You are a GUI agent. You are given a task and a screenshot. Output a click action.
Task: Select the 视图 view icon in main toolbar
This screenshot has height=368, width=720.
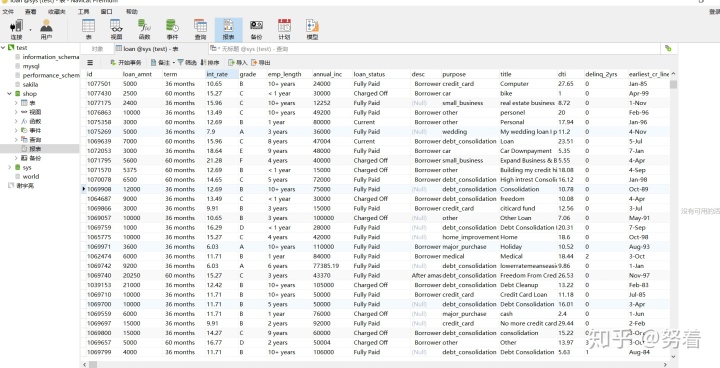coord(116,29)
